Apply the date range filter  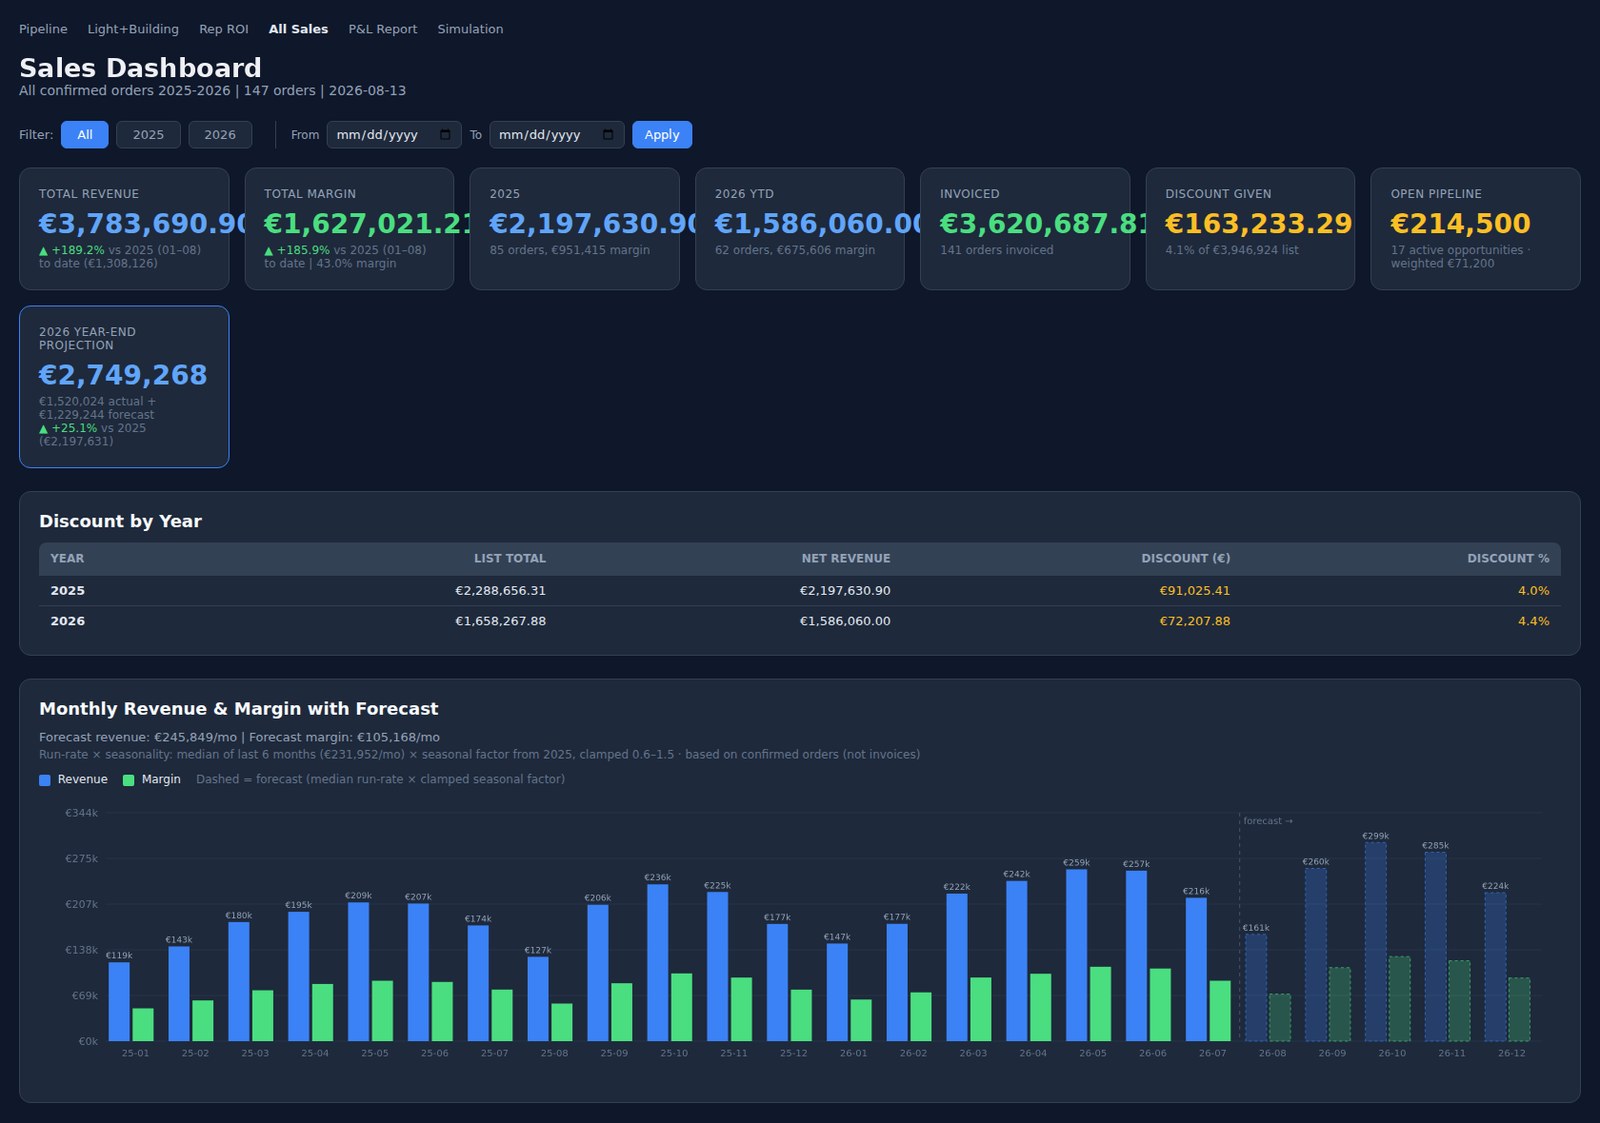tap(662, 135)
